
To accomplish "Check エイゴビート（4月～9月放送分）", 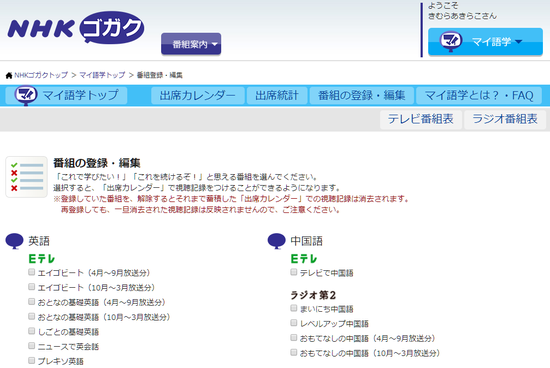I will 32,272.
